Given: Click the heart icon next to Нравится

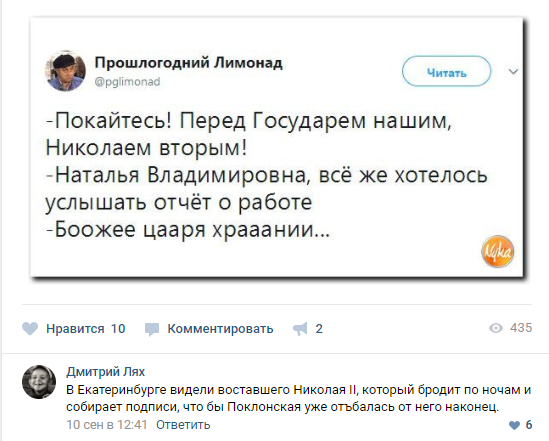Looking at the screenshot, I should point(30,329).
